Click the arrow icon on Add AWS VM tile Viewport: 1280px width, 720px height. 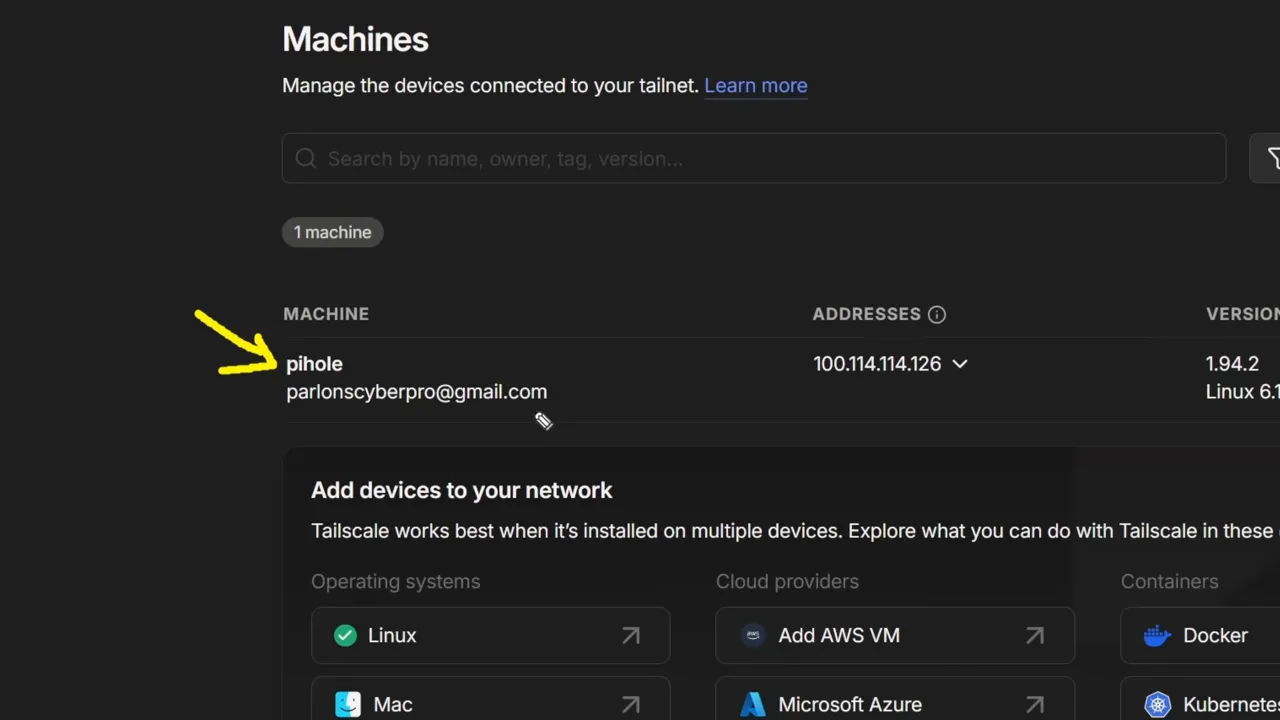pos(1034,635)
